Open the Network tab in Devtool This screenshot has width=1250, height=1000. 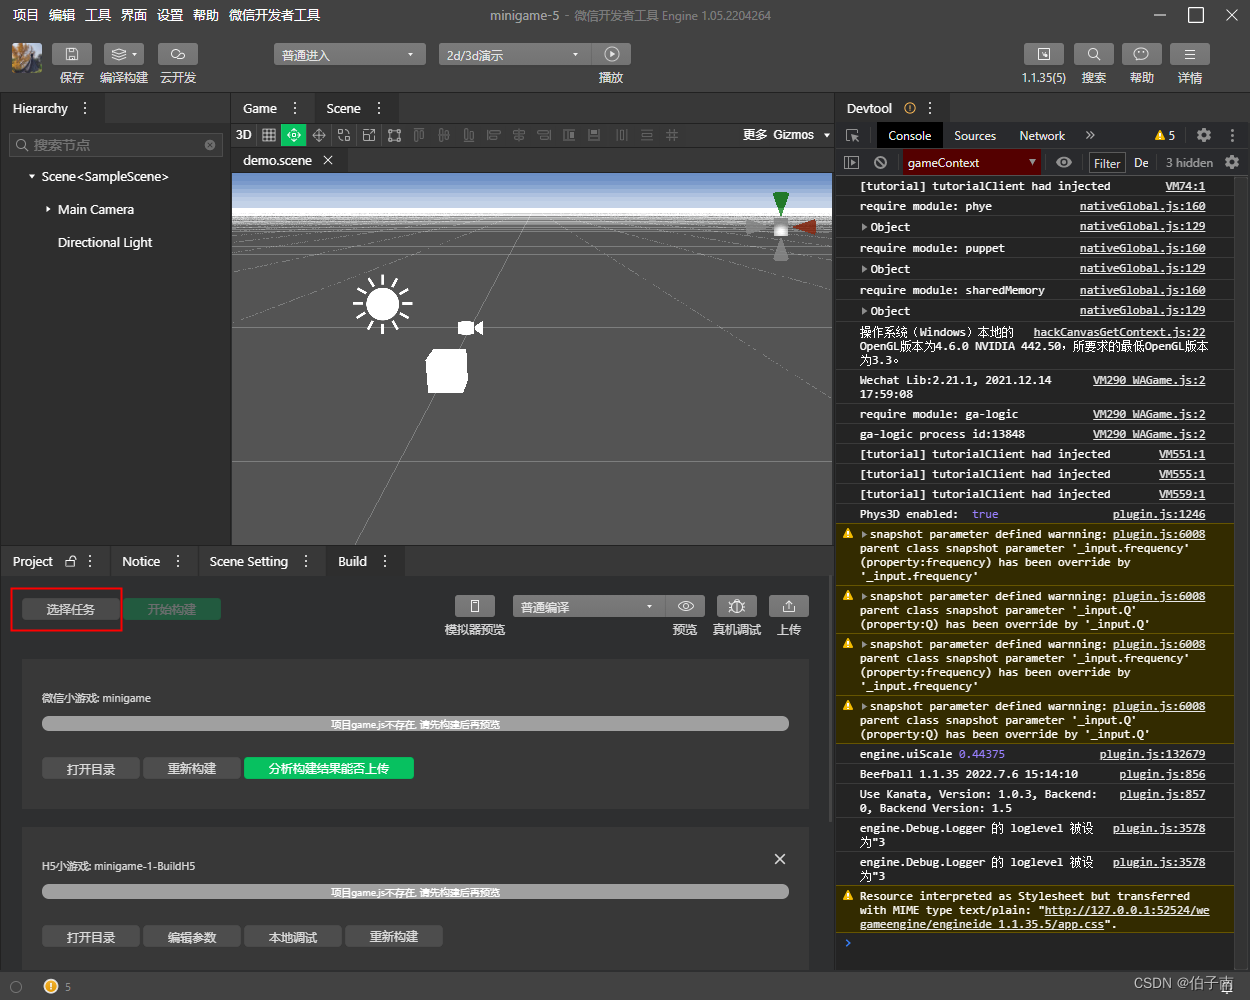[x=1042, y=135]
